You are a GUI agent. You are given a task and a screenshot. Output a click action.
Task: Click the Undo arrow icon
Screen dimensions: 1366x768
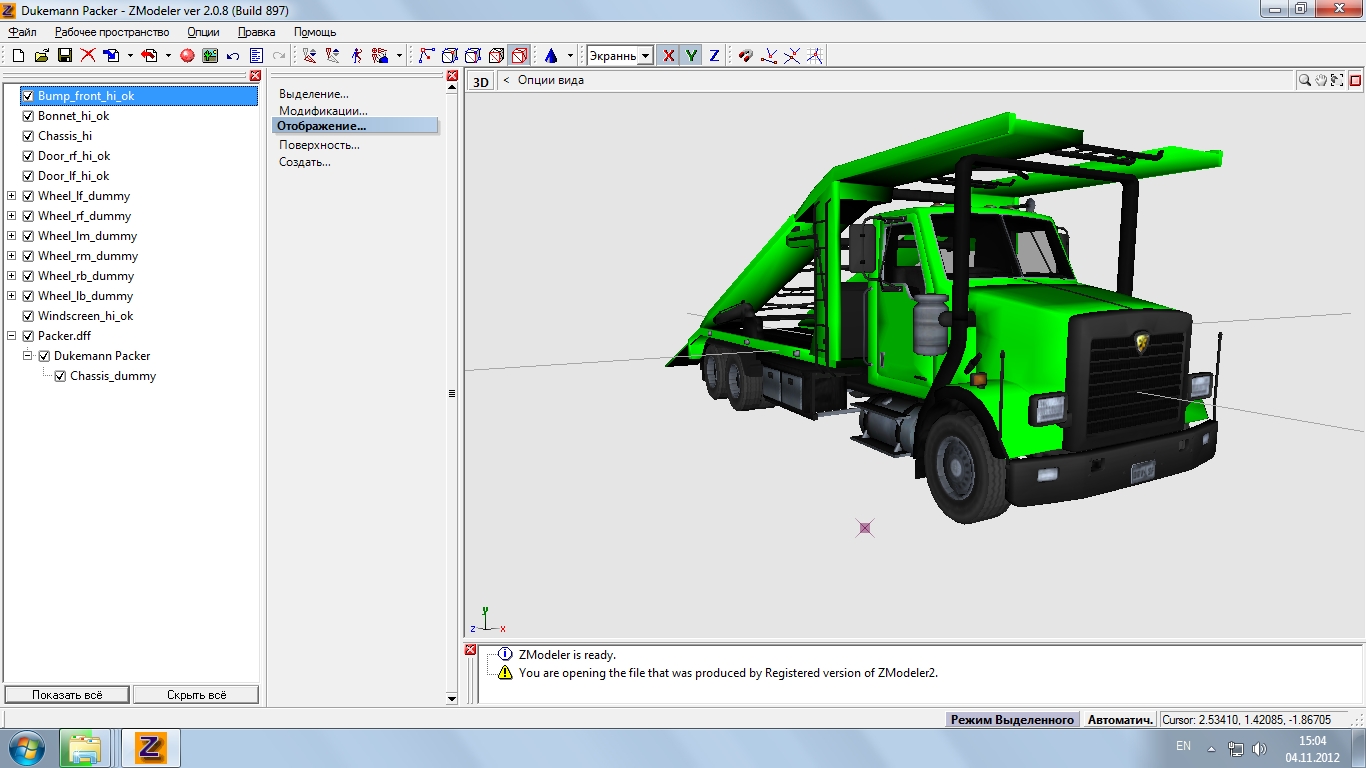[233, 56]
